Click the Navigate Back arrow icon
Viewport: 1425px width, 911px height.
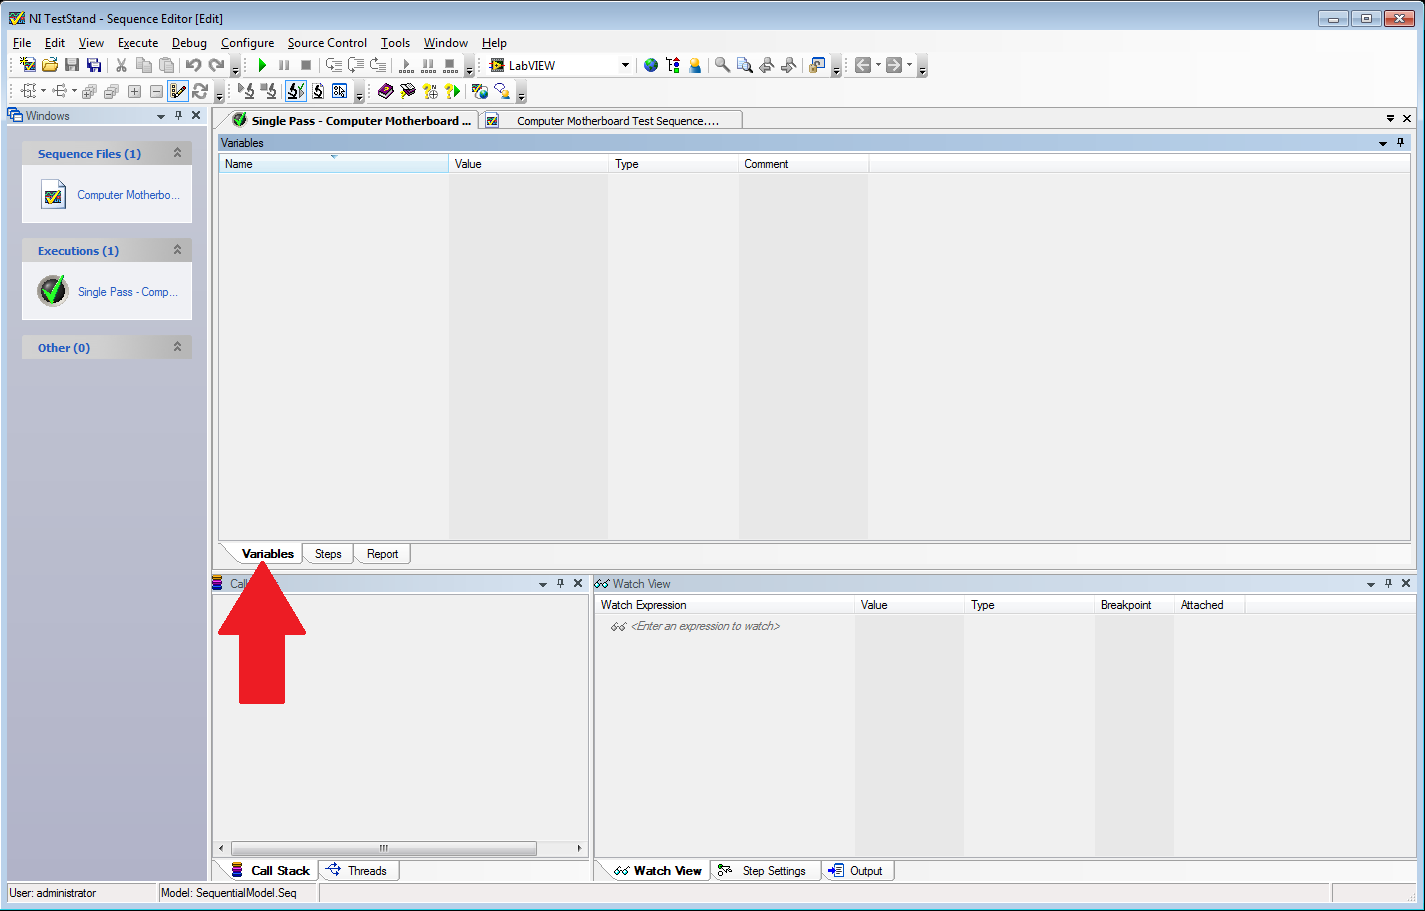(x=862, y=65)
